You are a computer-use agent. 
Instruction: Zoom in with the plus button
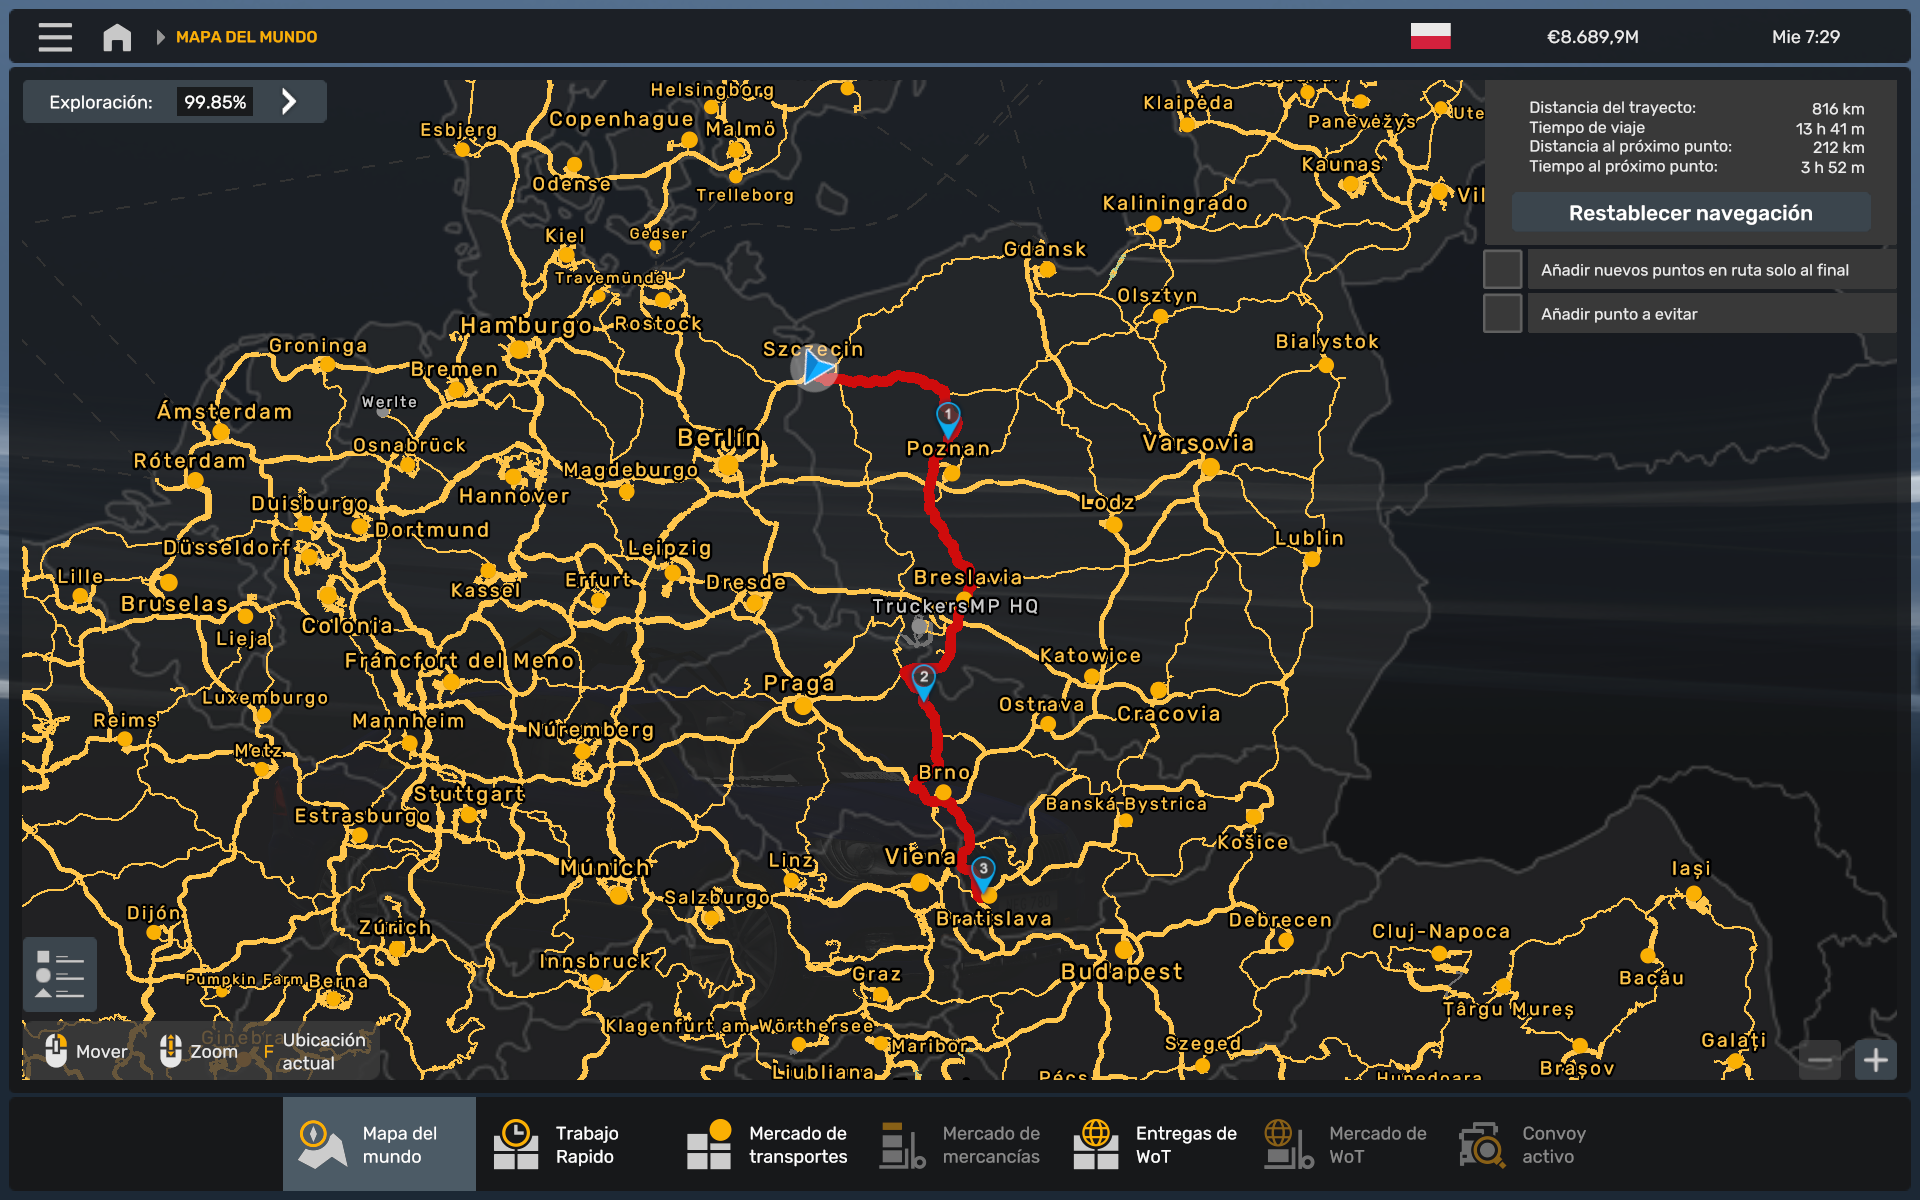[1875, 1060]
